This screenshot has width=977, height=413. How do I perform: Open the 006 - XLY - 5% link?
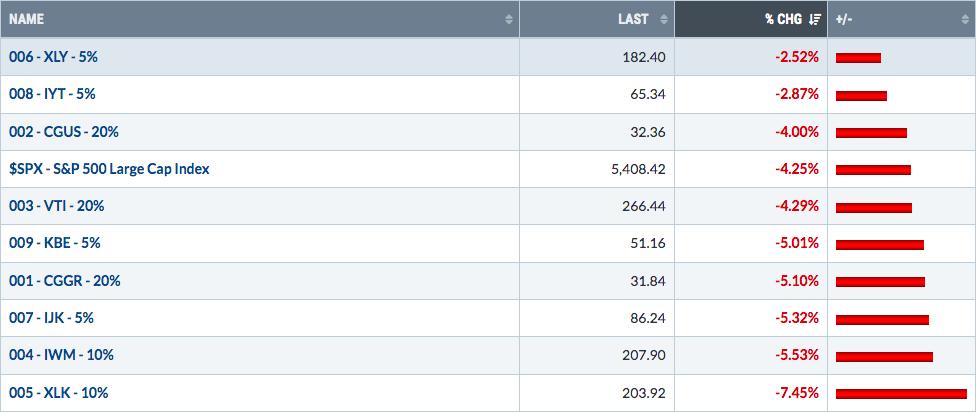(x=53, y=57)
